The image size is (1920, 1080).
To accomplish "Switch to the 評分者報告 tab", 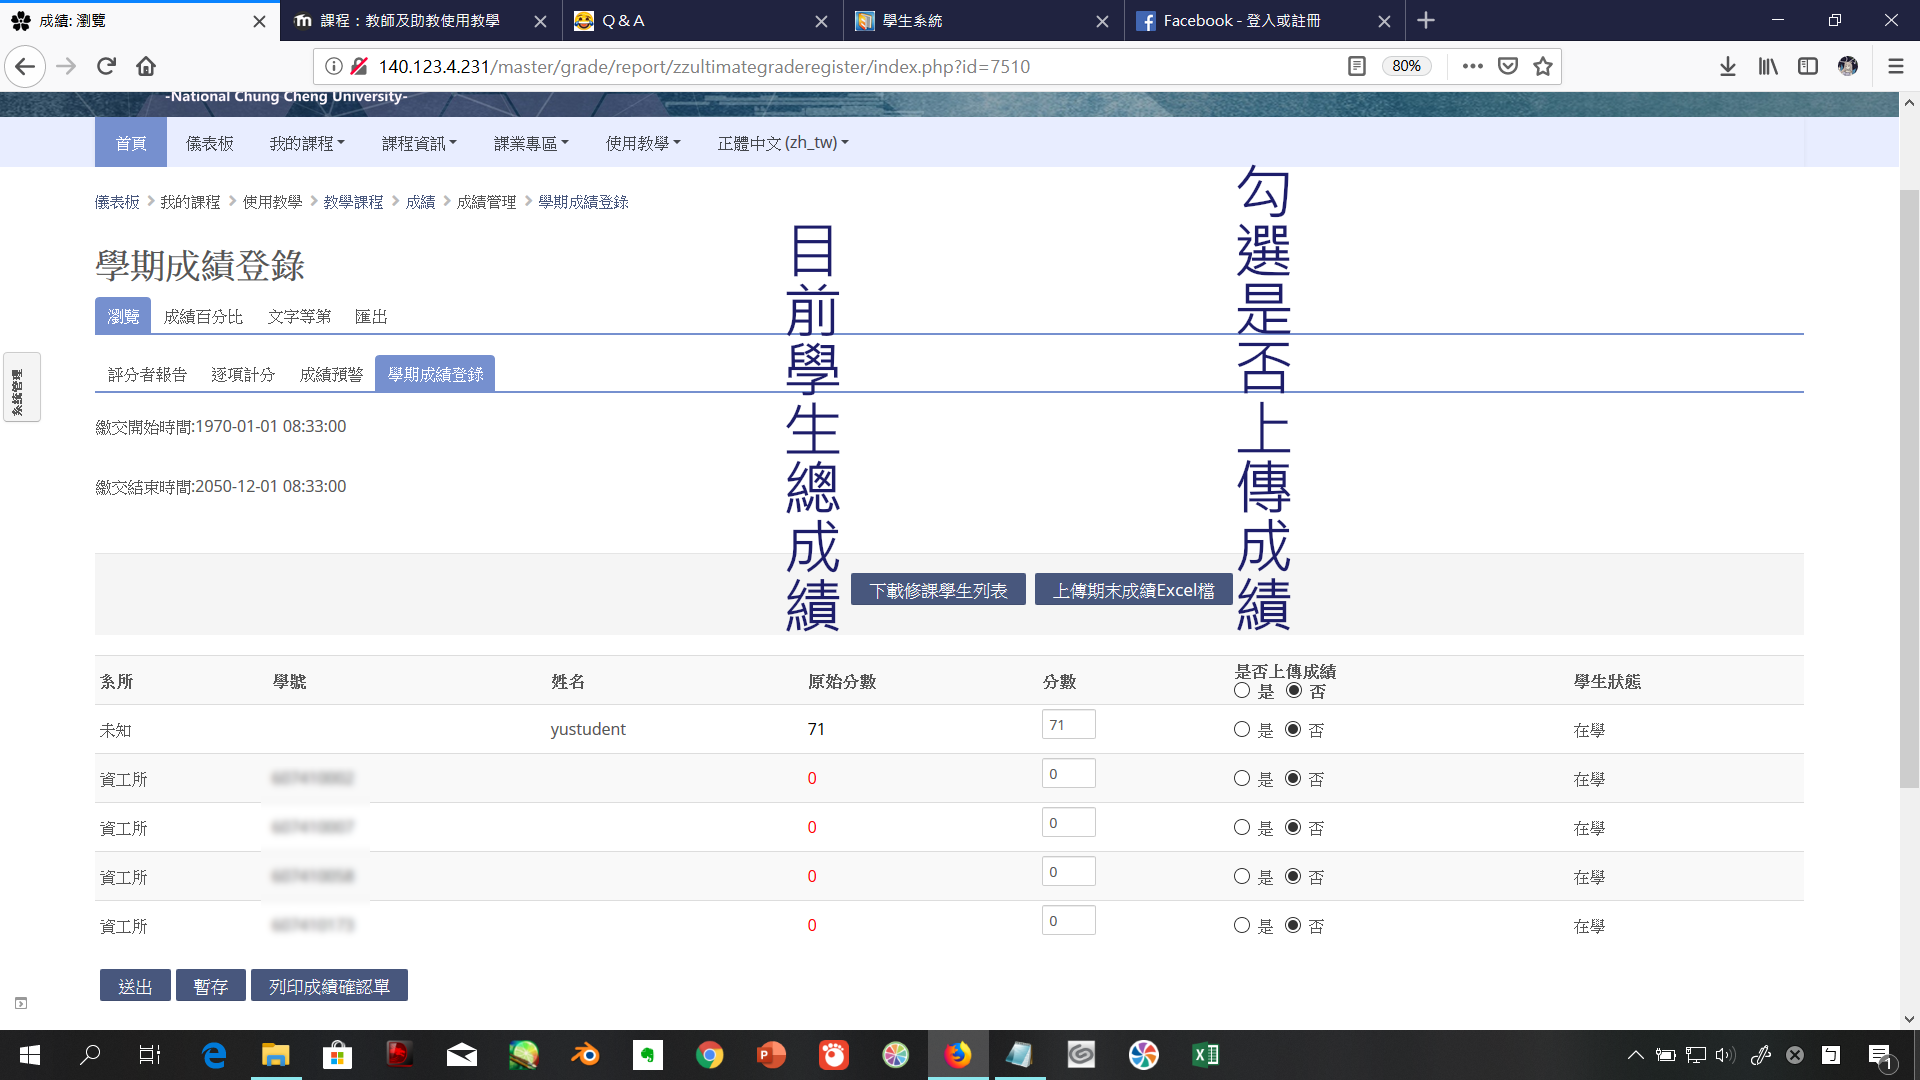I will click(x=147, y=373).
